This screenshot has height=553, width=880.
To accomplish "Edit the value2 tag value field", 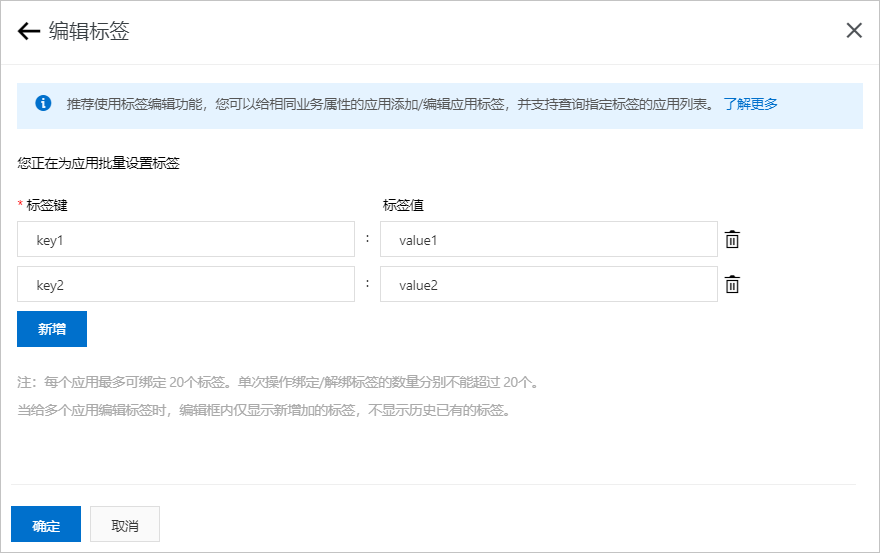I will [x=548, y=284].
